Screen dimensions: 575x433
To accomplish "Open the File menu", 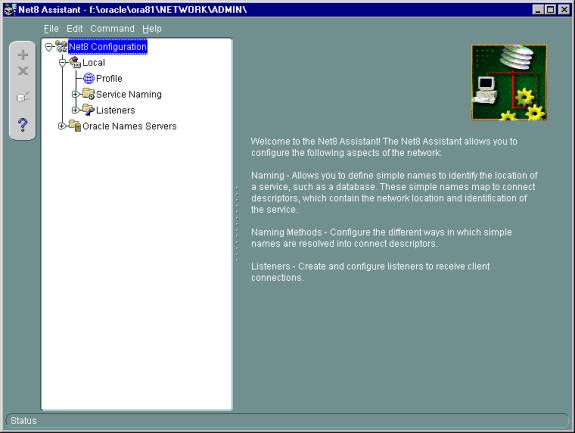I will point(51,29).
